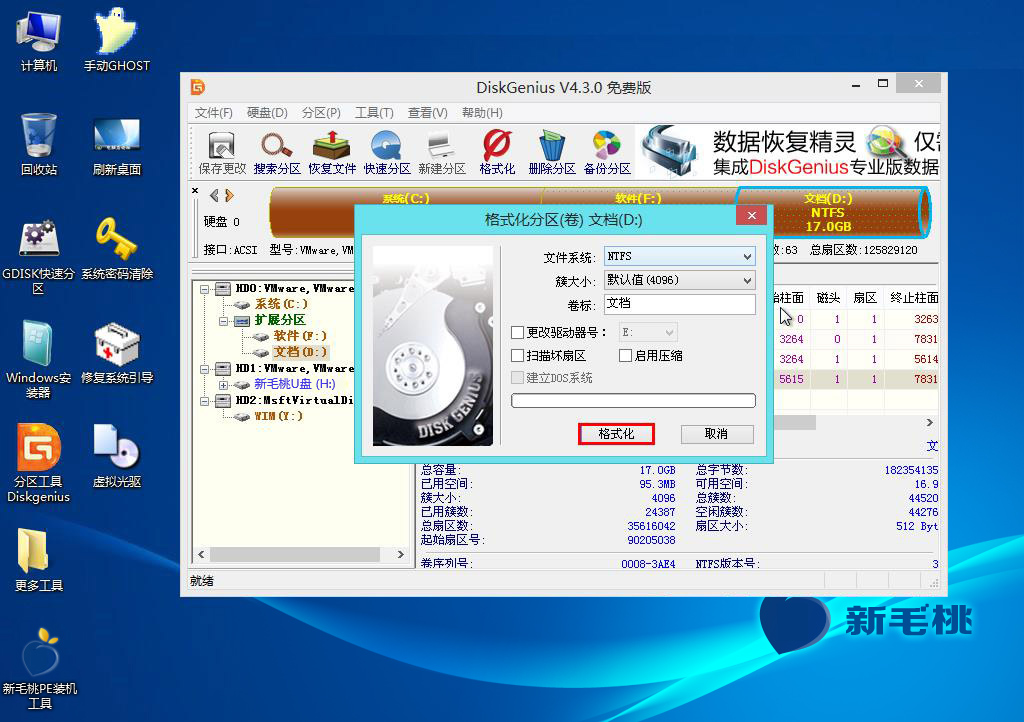Collapse the HD2 MsftVirtualDisk node
Image resolution: width=1024 pixels, height=722 pixels.
point(204,401)
